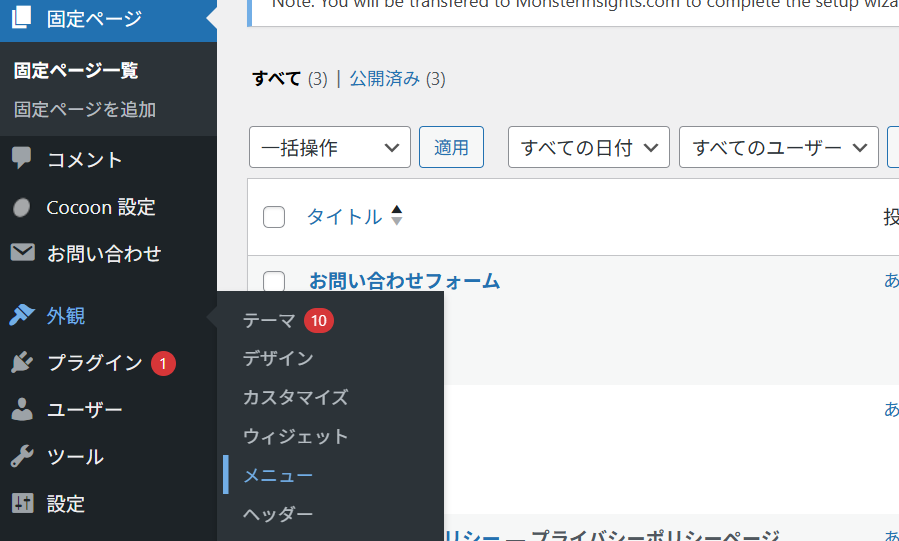This screenshot has height=541, width=899.
Task: Open the 一括操作 bulk actions dropdown
Action: pyautogui.click(x=329, y=148)
